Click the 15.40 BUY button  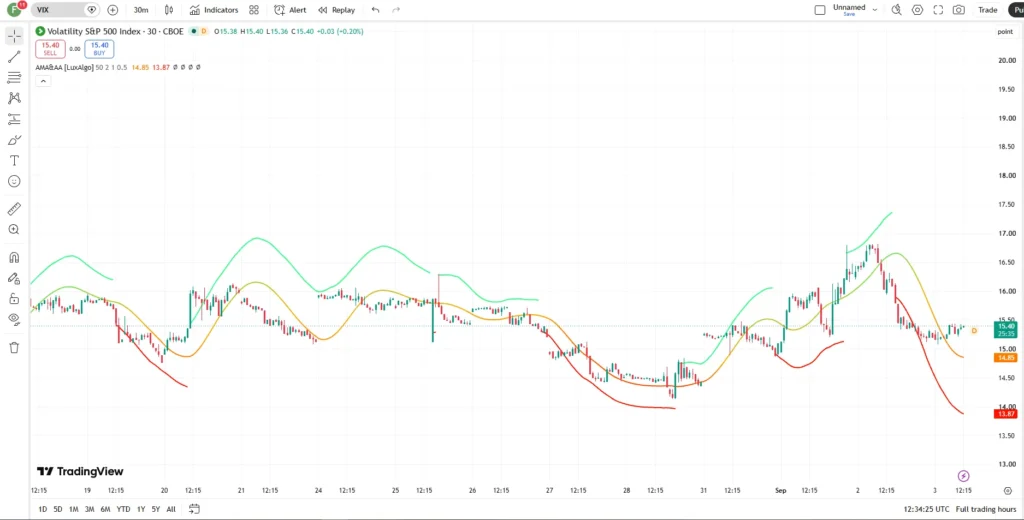pyautogui.click(x=99, y=49)
